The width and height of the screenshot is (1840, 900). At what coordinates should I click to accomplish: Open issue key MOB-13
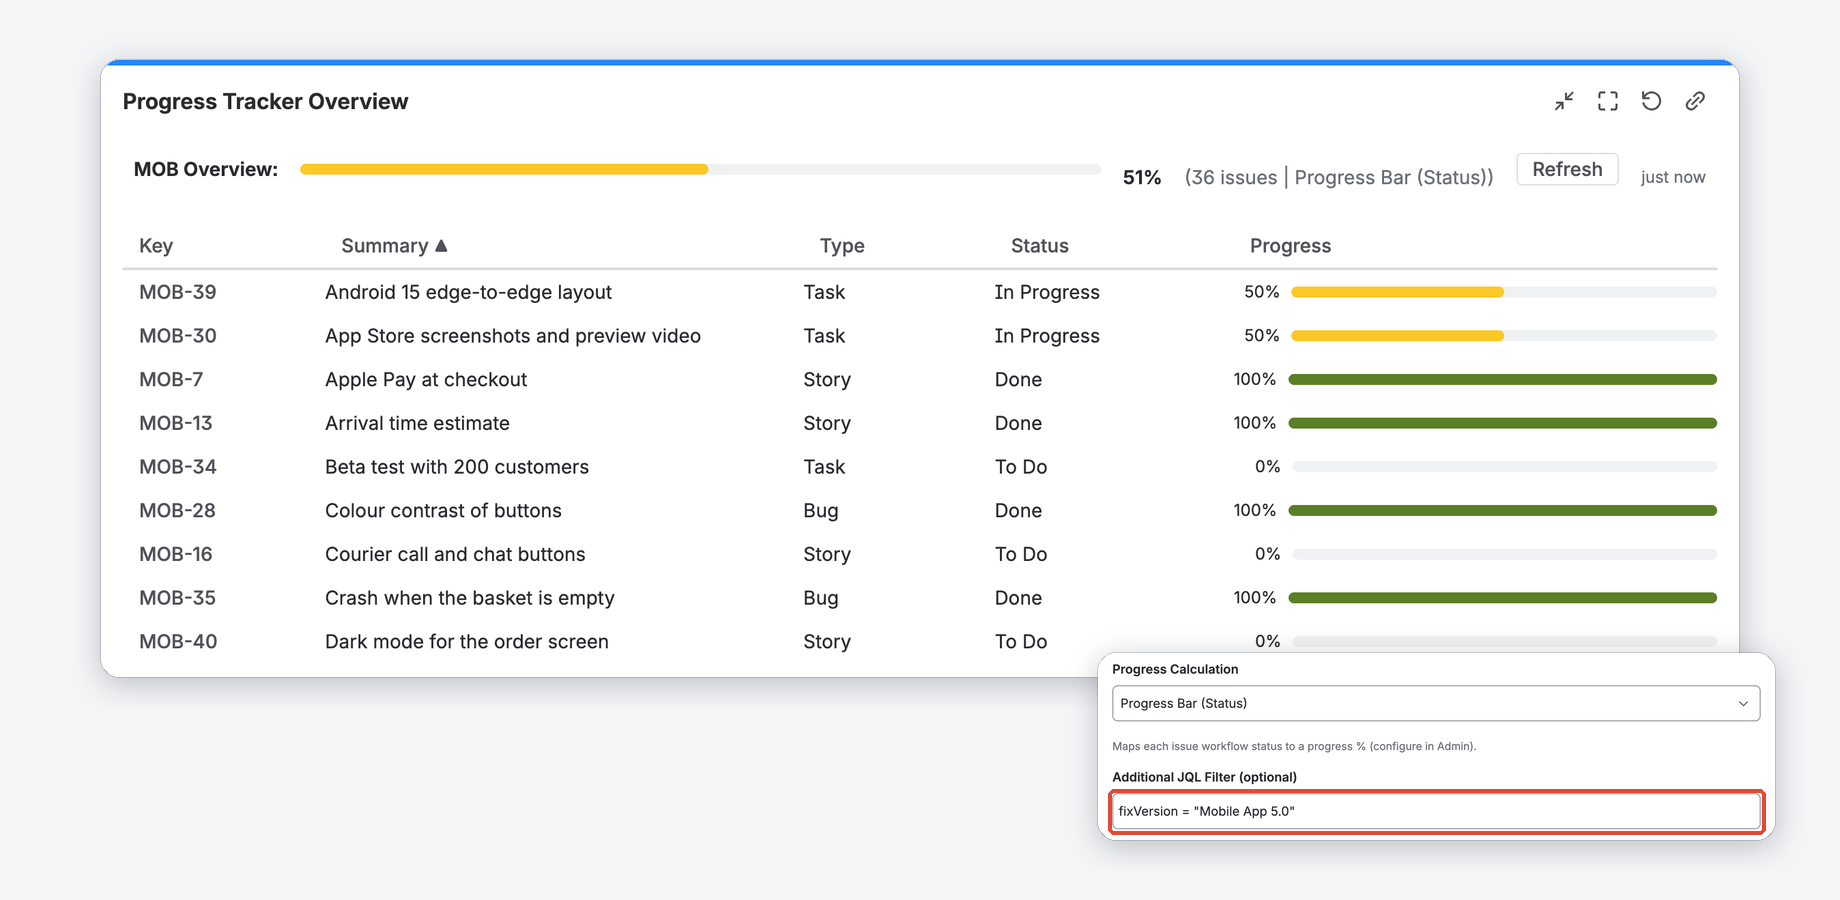(176, 423)
